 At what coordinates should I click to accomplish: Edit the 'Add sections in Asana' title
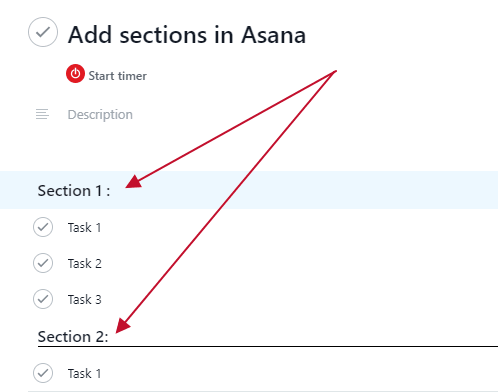point(187,35)
